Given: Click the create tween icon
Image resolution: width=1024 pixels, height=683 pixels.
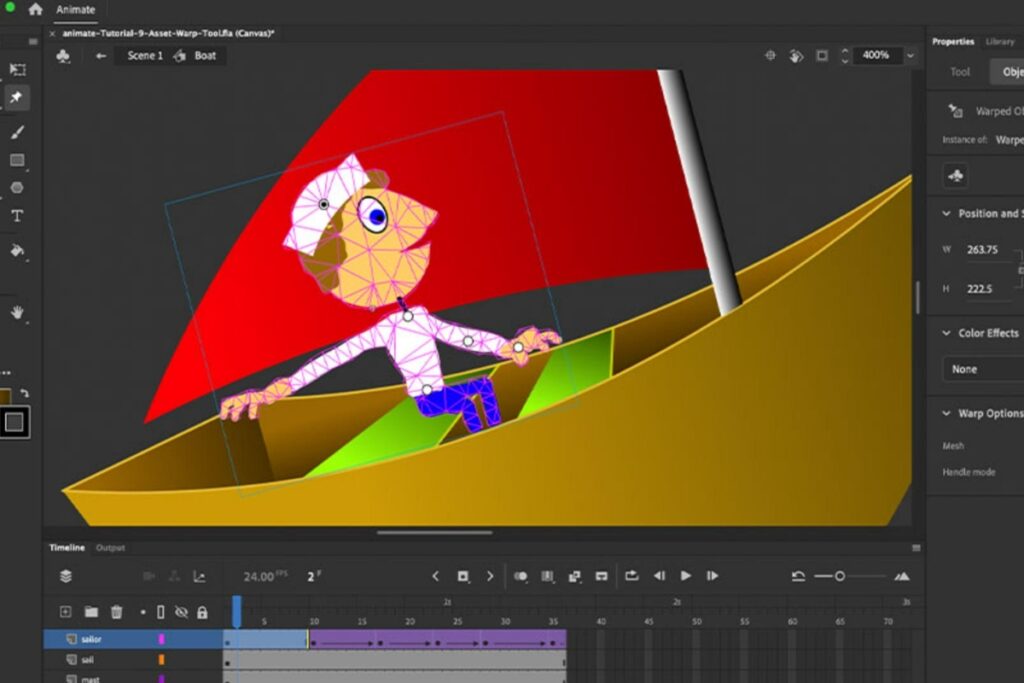Looking at the screenshot, I should tap(575, 576).
